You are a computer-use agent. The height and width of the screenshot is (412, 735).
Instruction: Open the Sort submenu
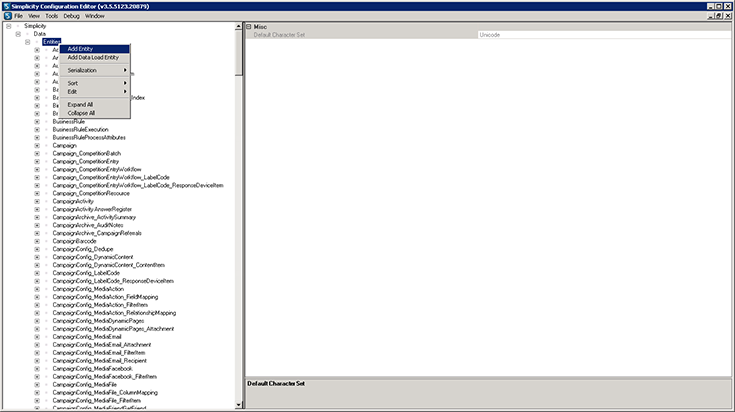coord(95,83)
